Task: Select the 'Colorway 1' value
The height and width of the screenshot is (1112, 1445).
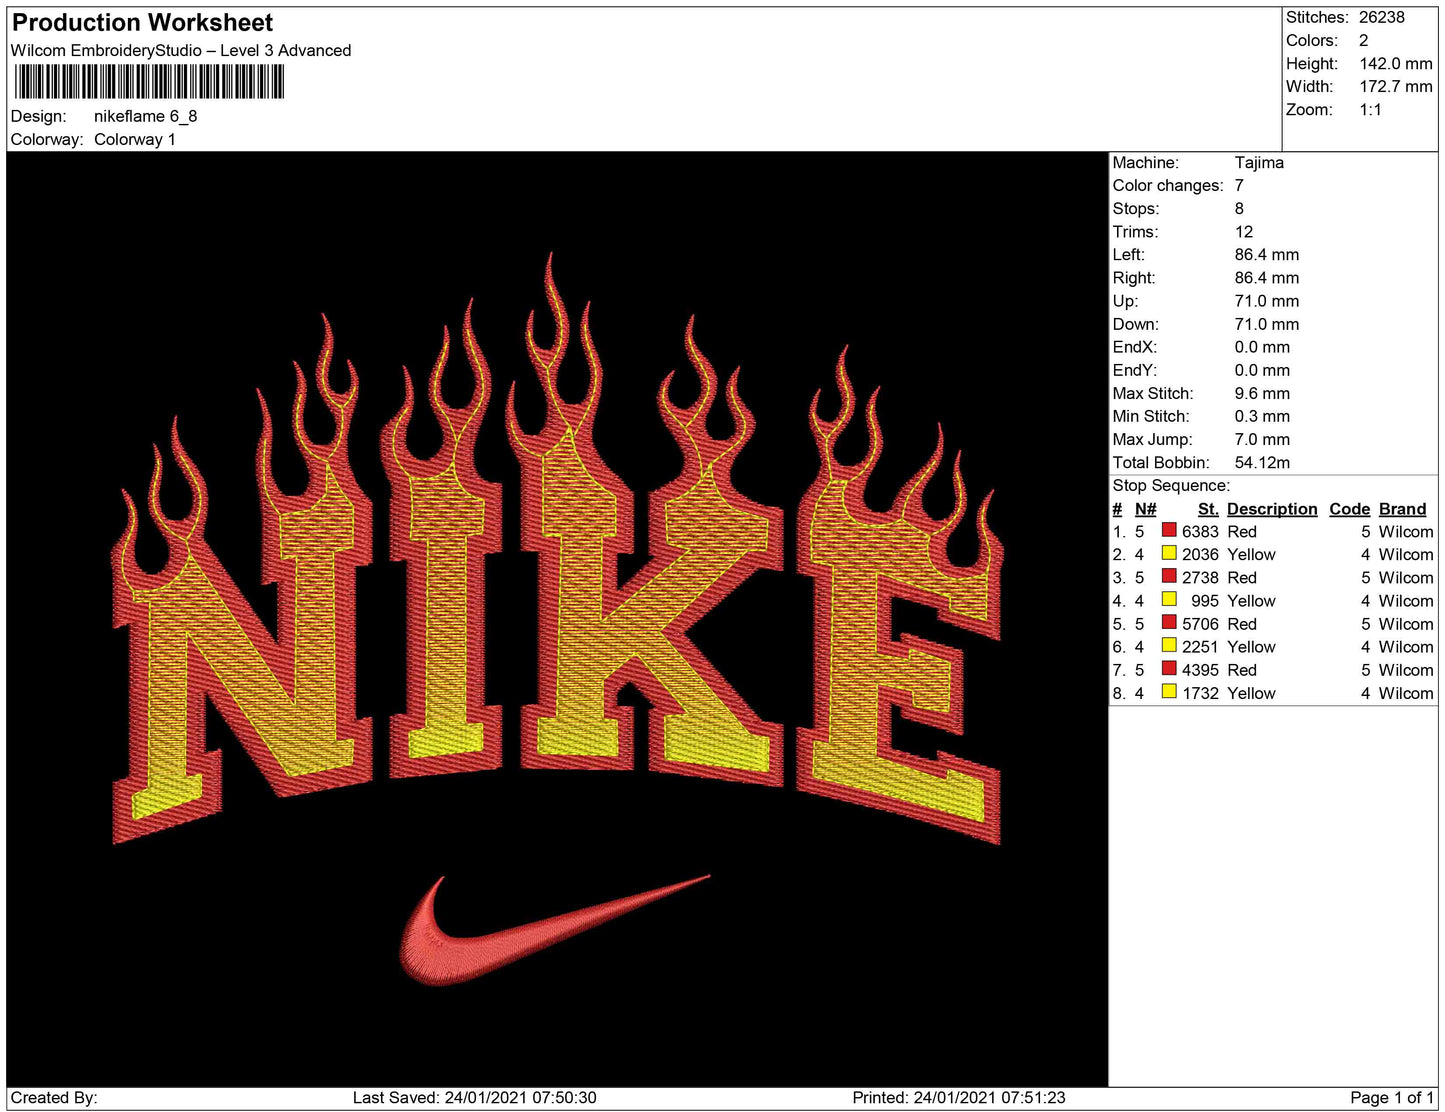Action: [135, 139]
